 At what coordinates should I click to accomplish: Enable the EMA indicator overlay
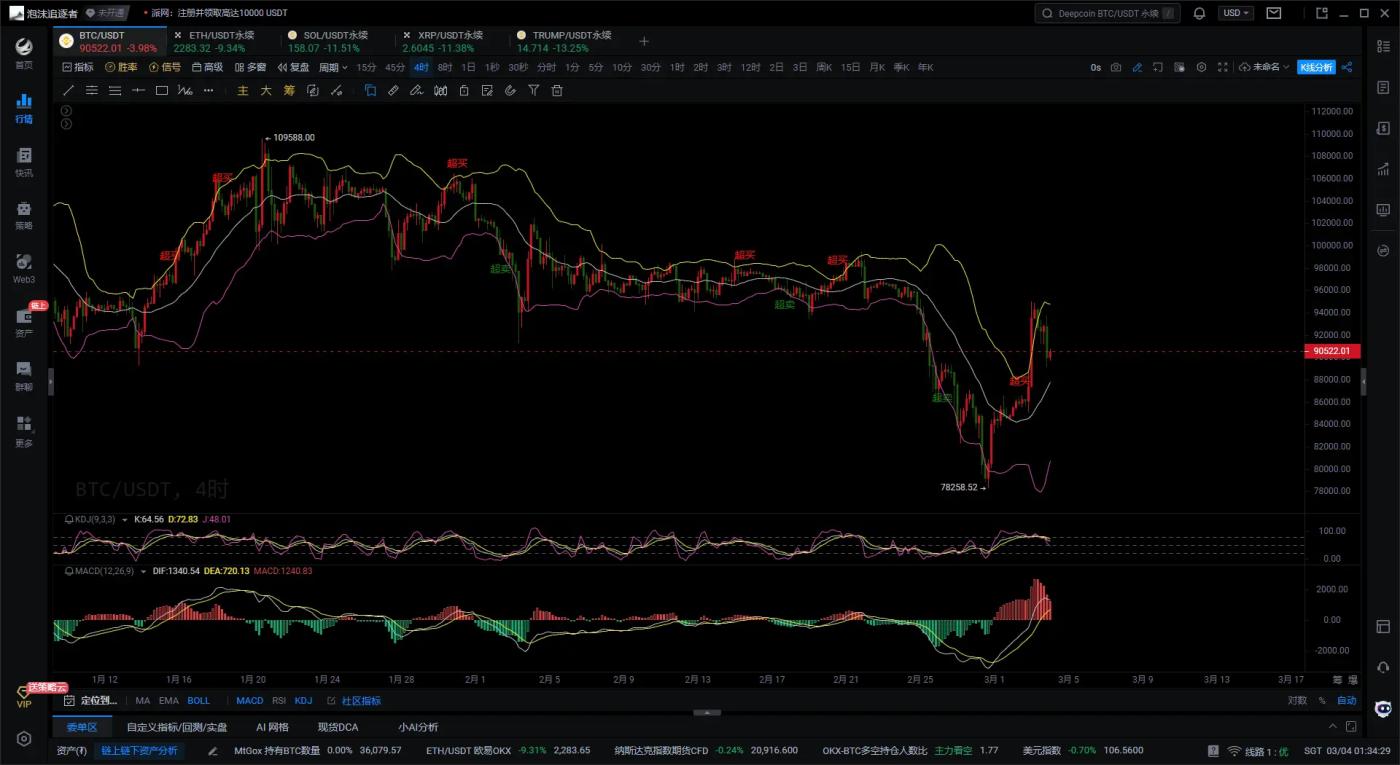click(x=168, y=701)
